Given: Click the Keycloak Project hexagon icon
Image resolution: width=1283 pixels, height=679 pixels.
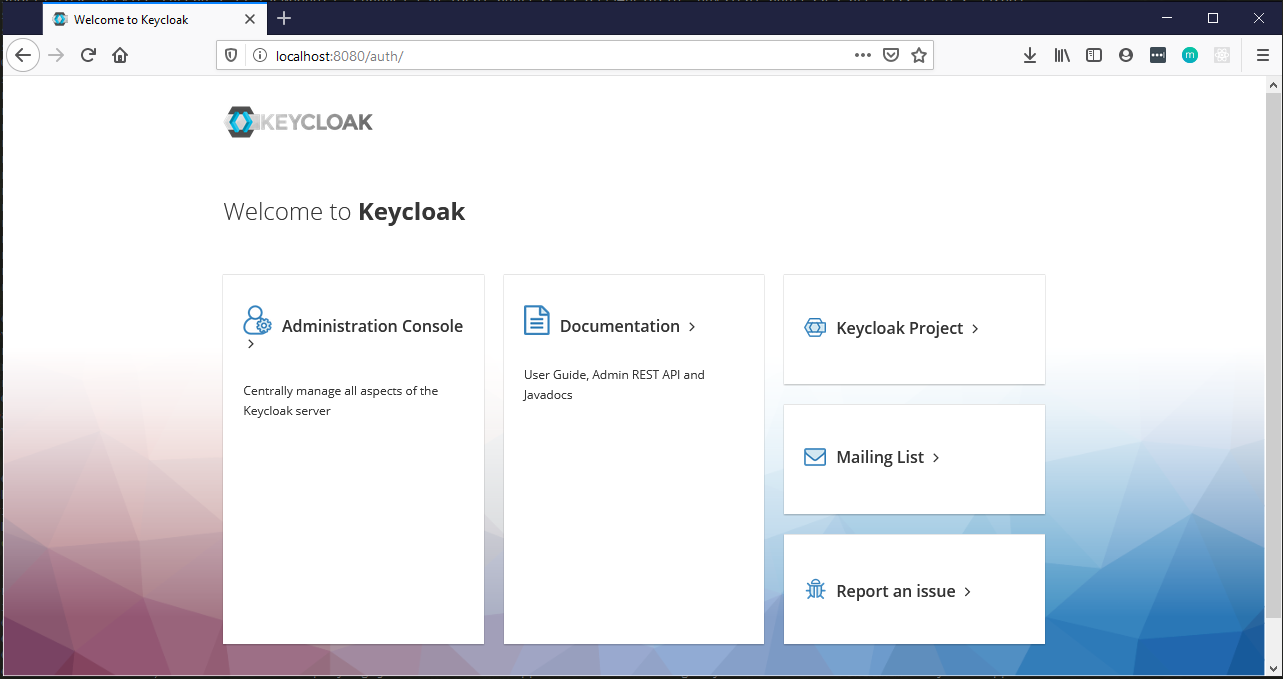Looking at the screenshot, I should (815, 328).
